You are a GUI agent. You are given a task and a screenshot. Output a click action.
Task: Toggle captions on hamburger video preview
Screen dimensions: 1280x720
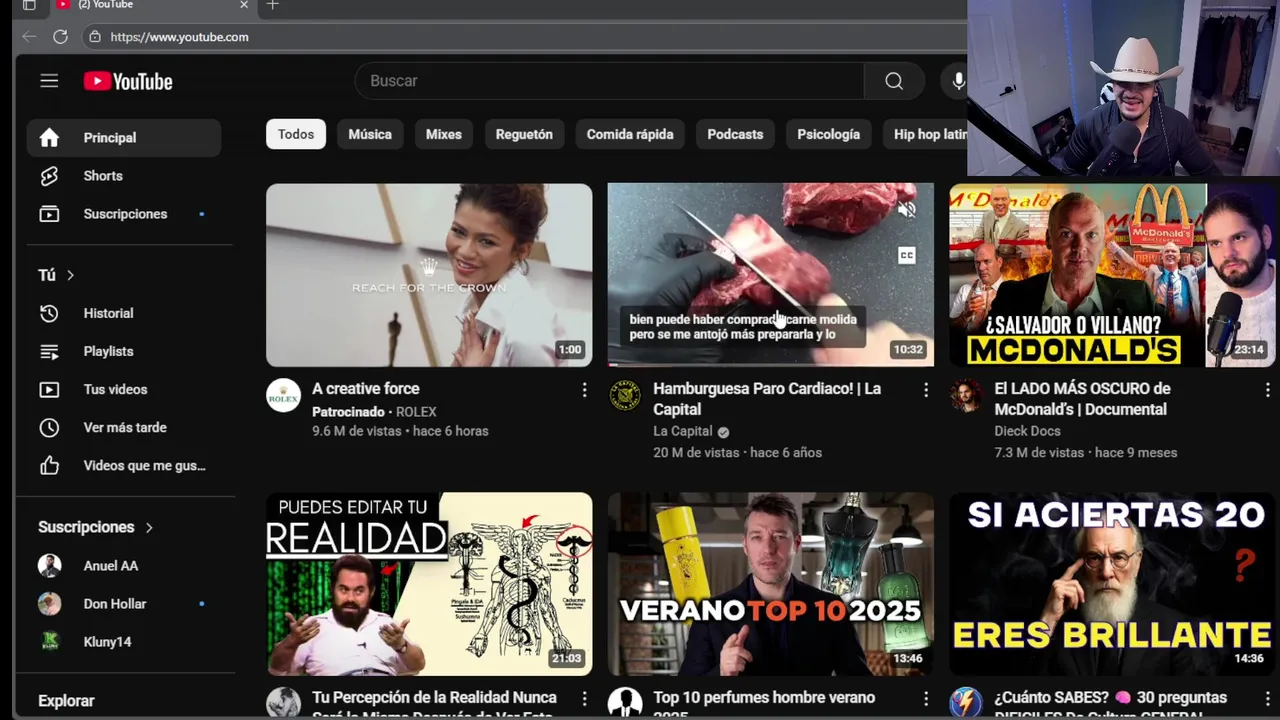[906, 256]
